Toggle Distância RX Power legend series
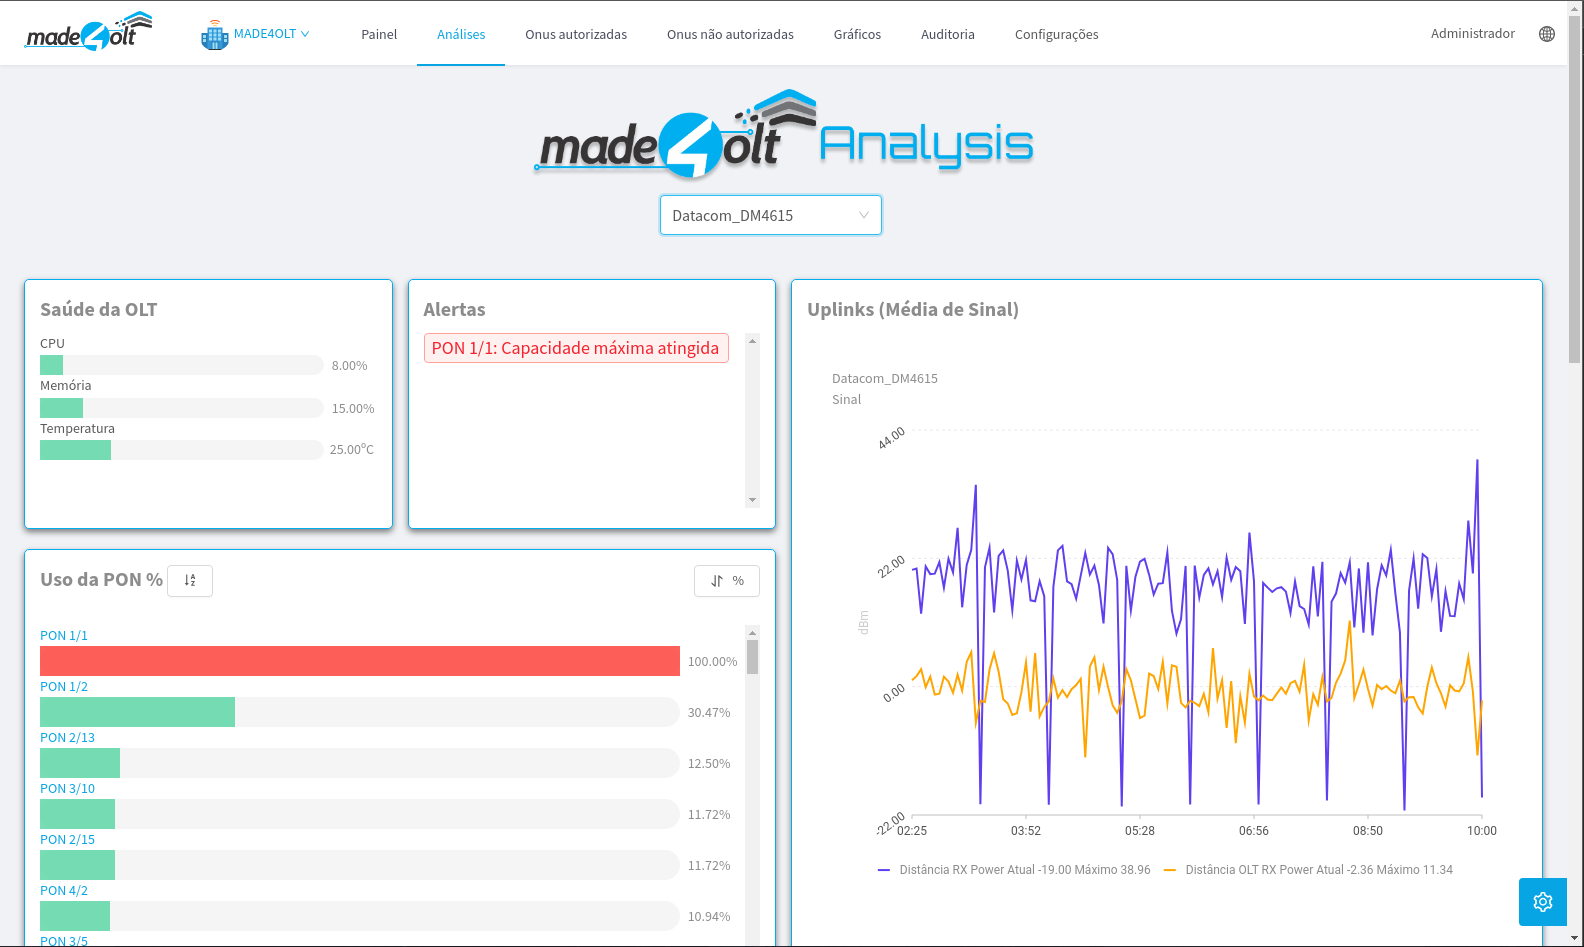Viewport: 1584px width, 947px height. click(1014, 870)
